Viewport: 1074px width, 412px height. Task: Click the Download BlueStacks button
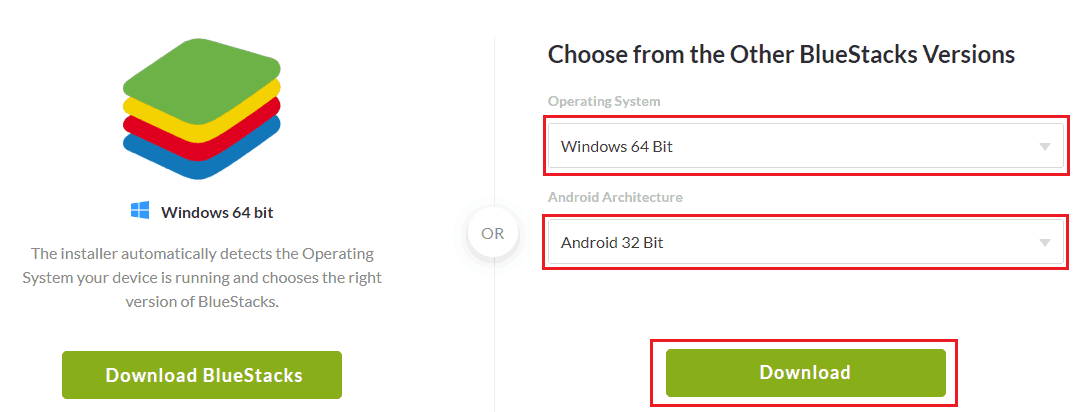coord(202,375)
